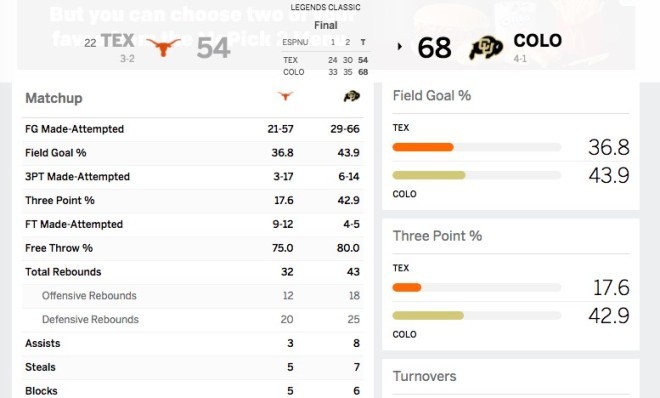Click the Colorado gold Field Goal % bar
660x398 pixels.
(x=428, y=175)
